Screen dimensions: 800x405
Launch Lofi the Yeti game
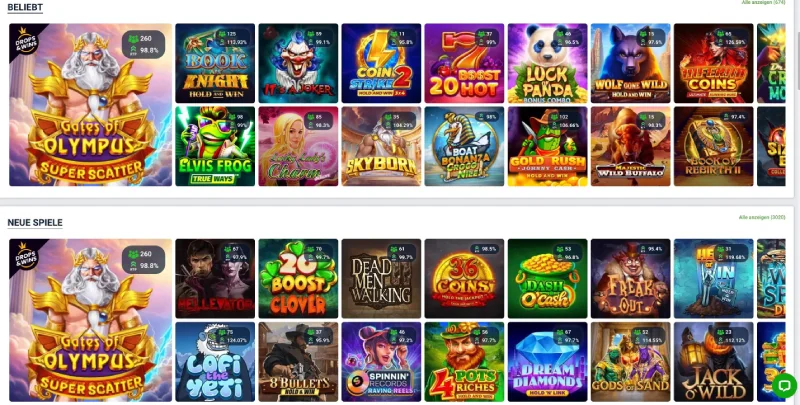click(215, 362)
